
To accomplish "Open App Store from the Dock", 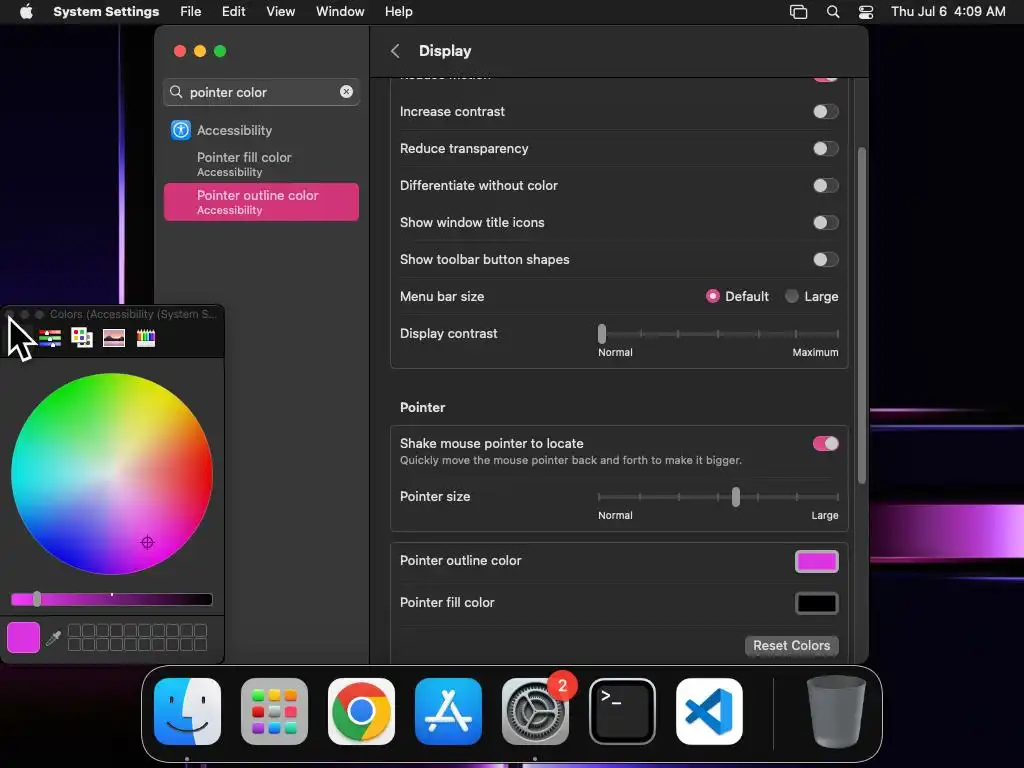I will click(448, 711).
